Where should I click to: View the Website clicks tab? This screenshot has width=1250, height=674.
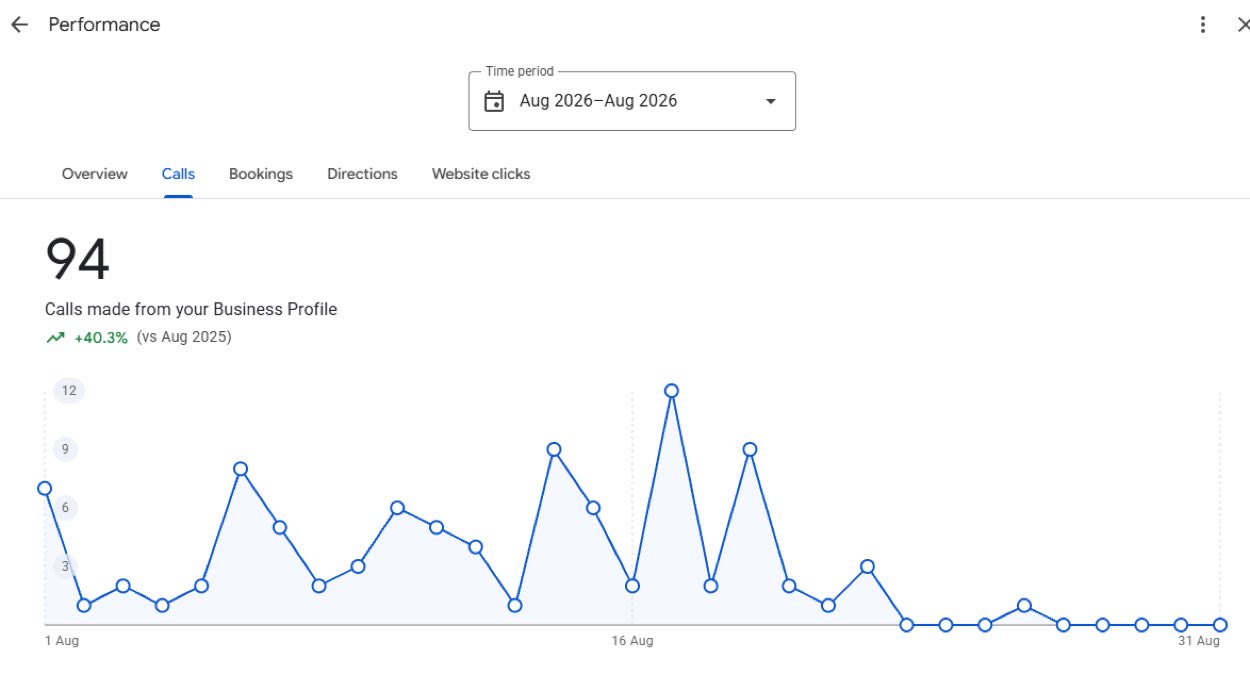pyautogui.click(x=481, y=174)
